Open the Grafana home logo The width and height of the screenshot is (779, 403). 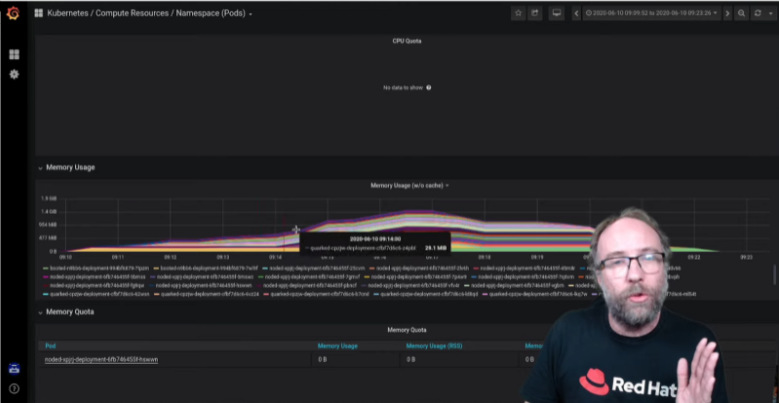[13, 13]
